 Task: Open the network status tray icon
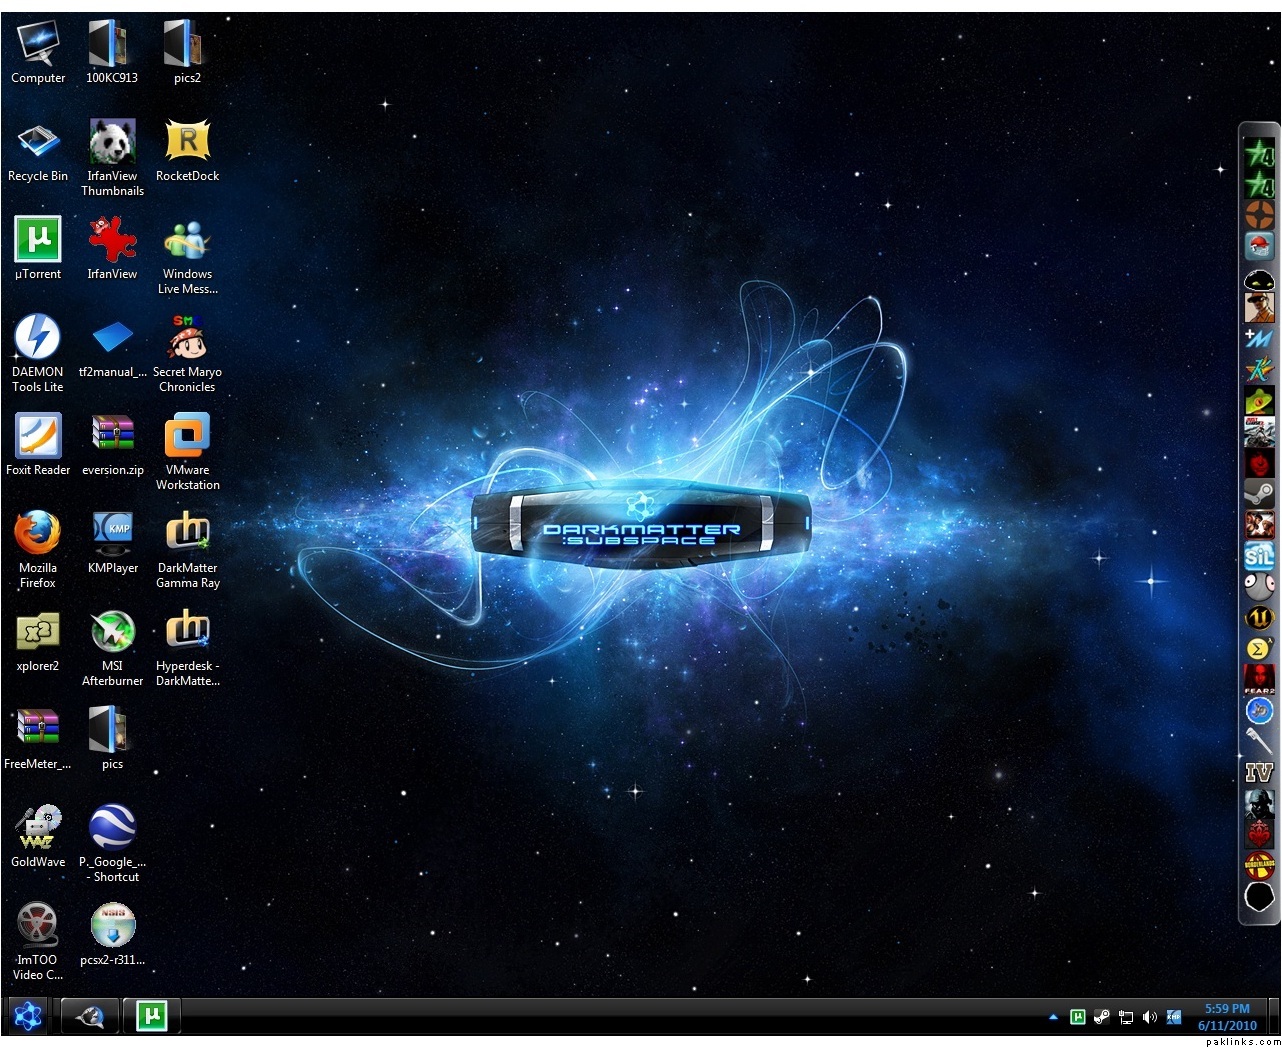[1125, 1017]
